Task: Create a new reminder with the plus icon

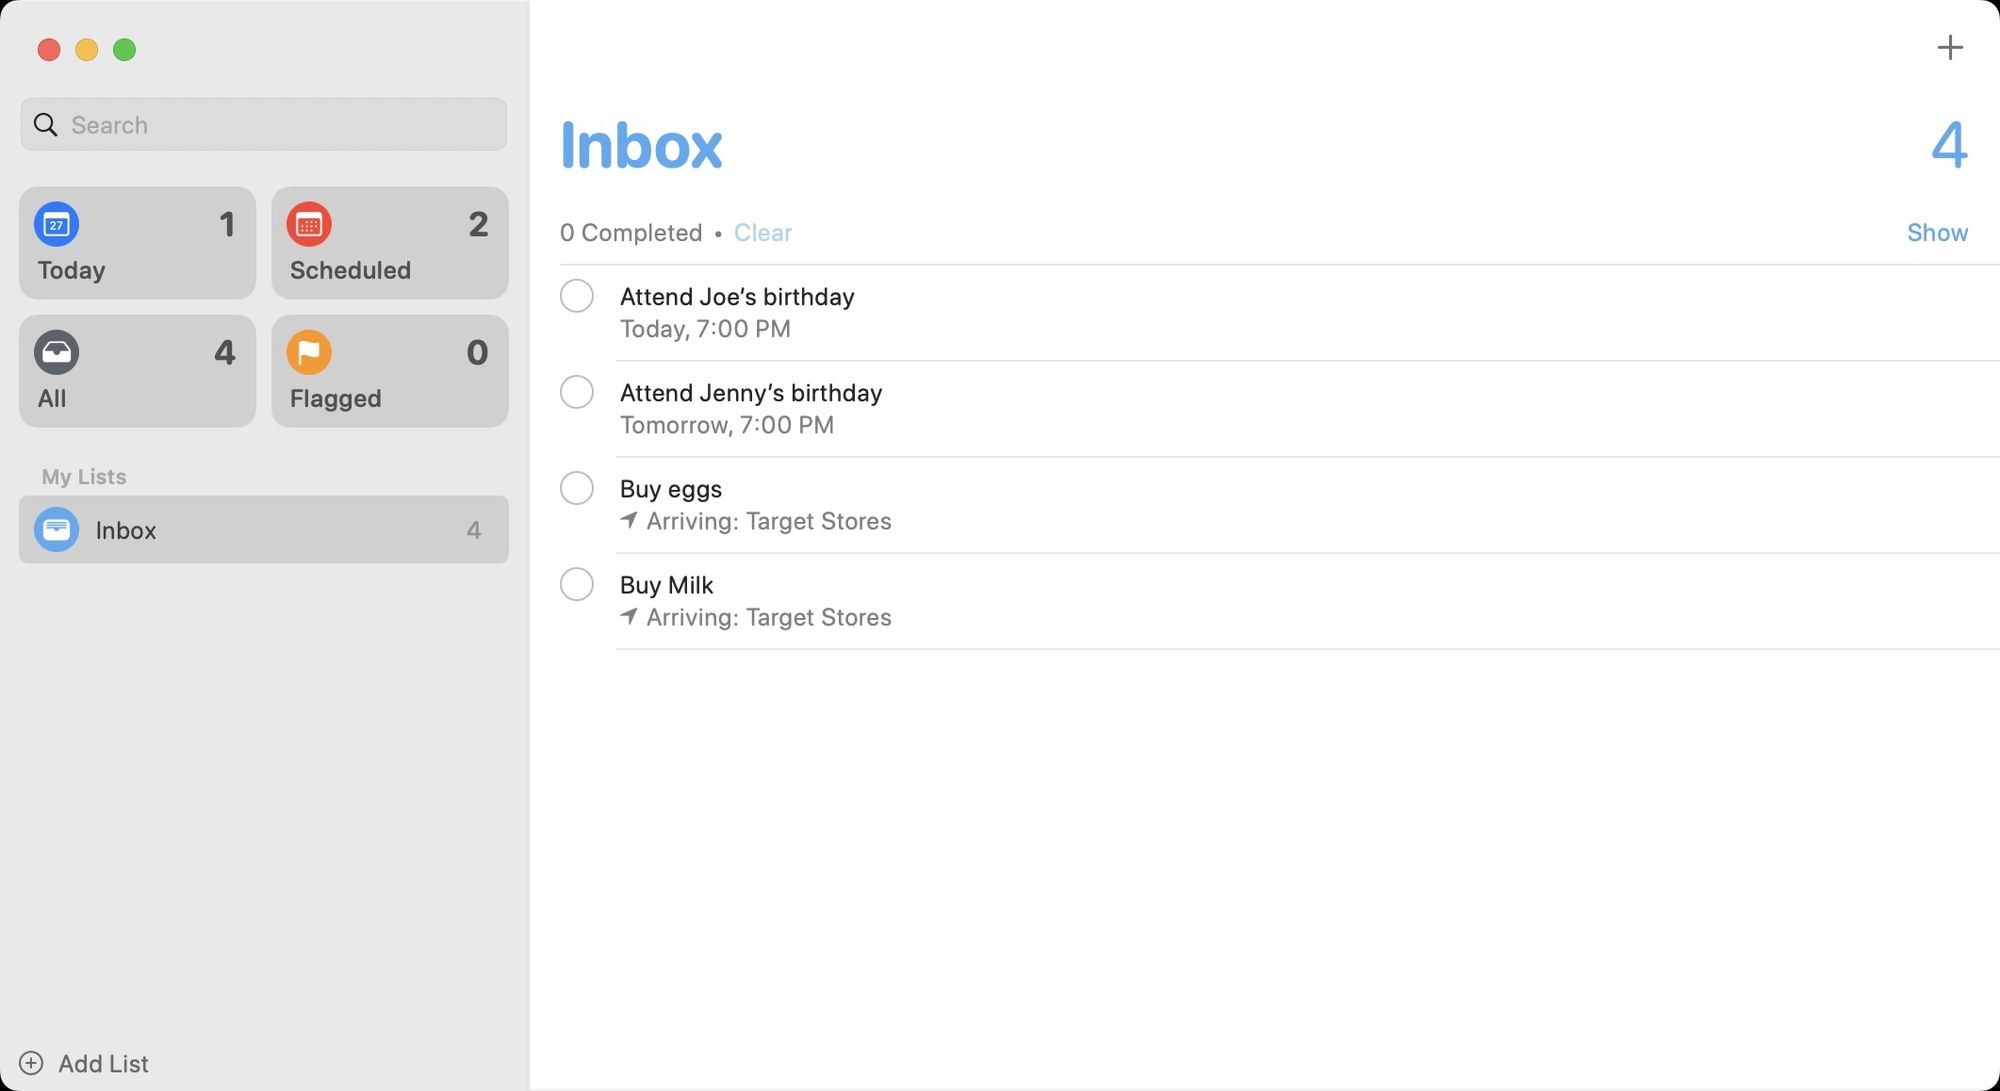Action: point(1950,47)
